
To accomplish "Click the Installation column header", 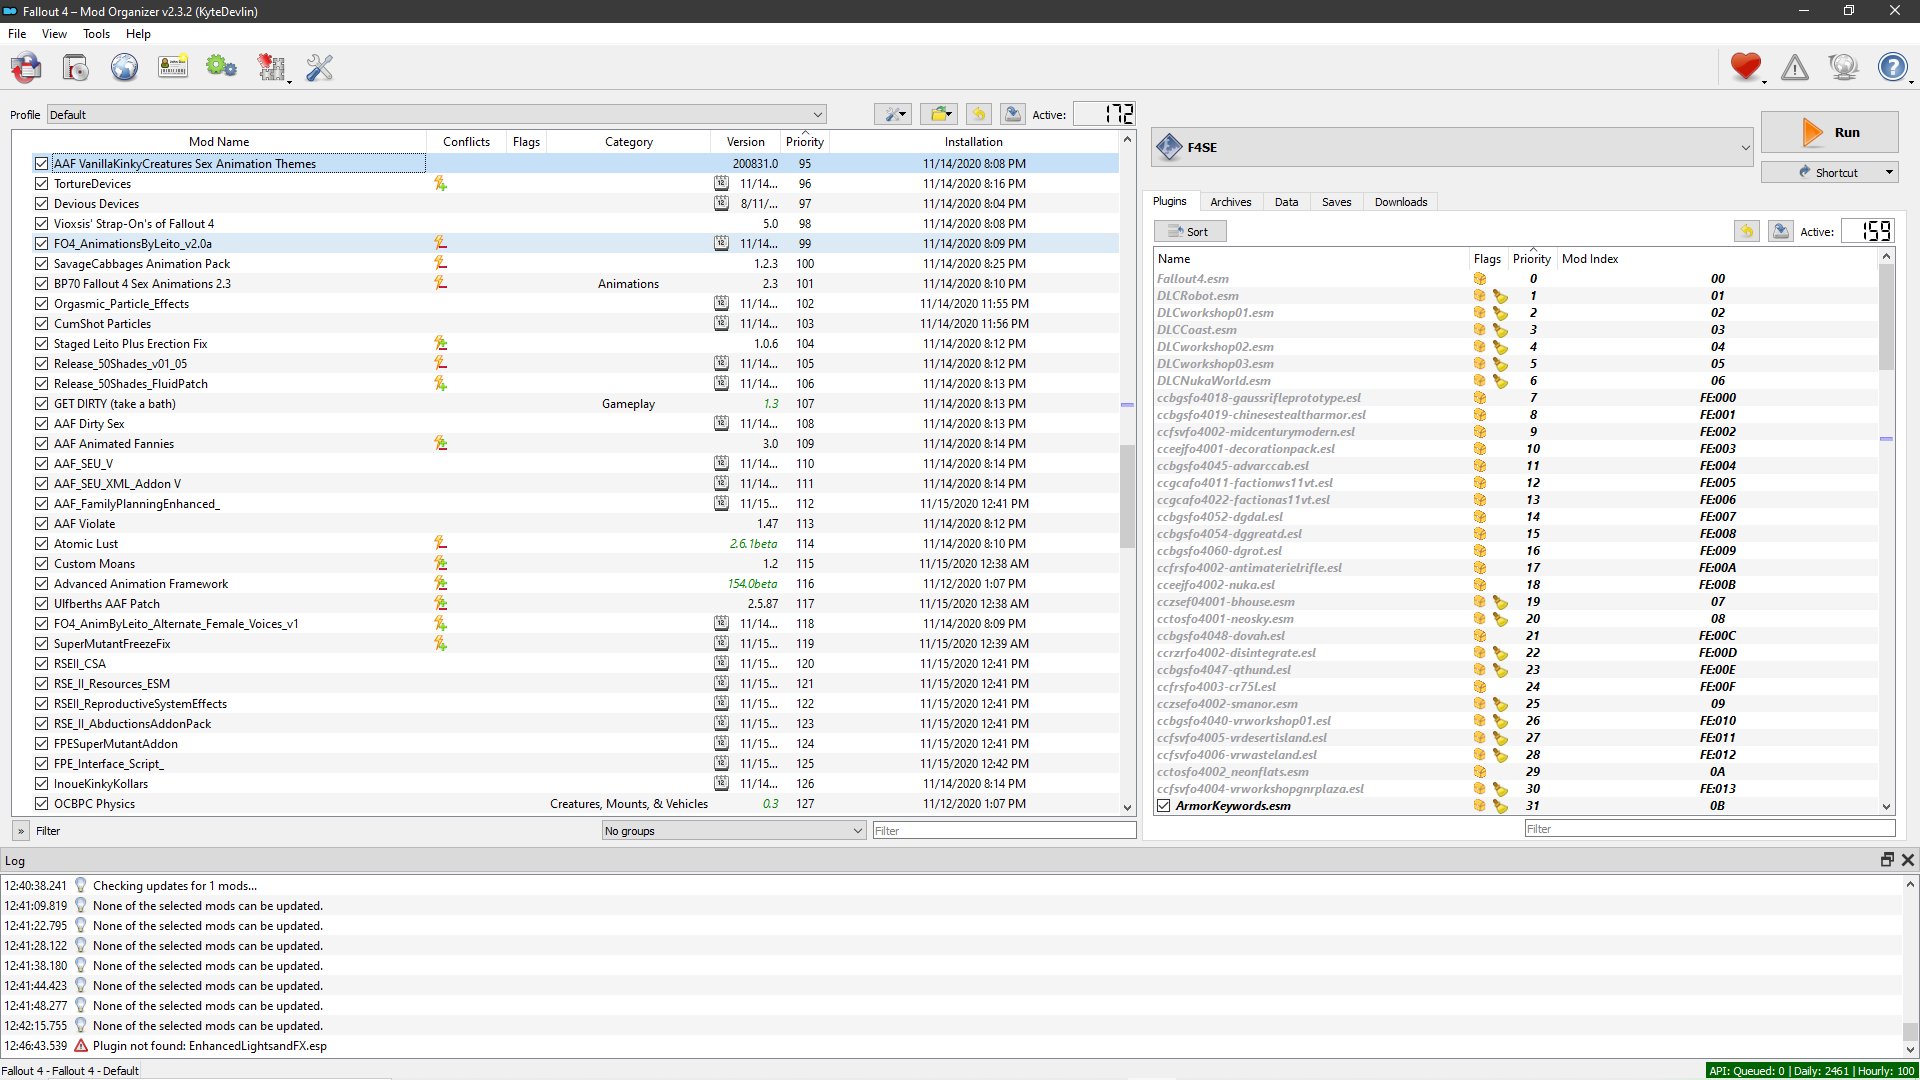I will pos(973,142).
